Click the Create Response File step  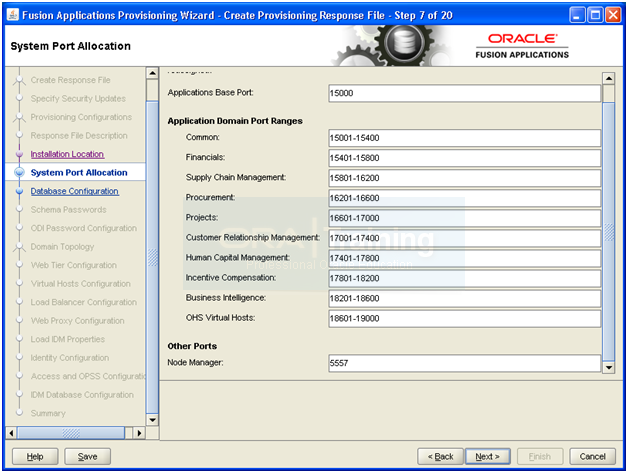(70, 80)
